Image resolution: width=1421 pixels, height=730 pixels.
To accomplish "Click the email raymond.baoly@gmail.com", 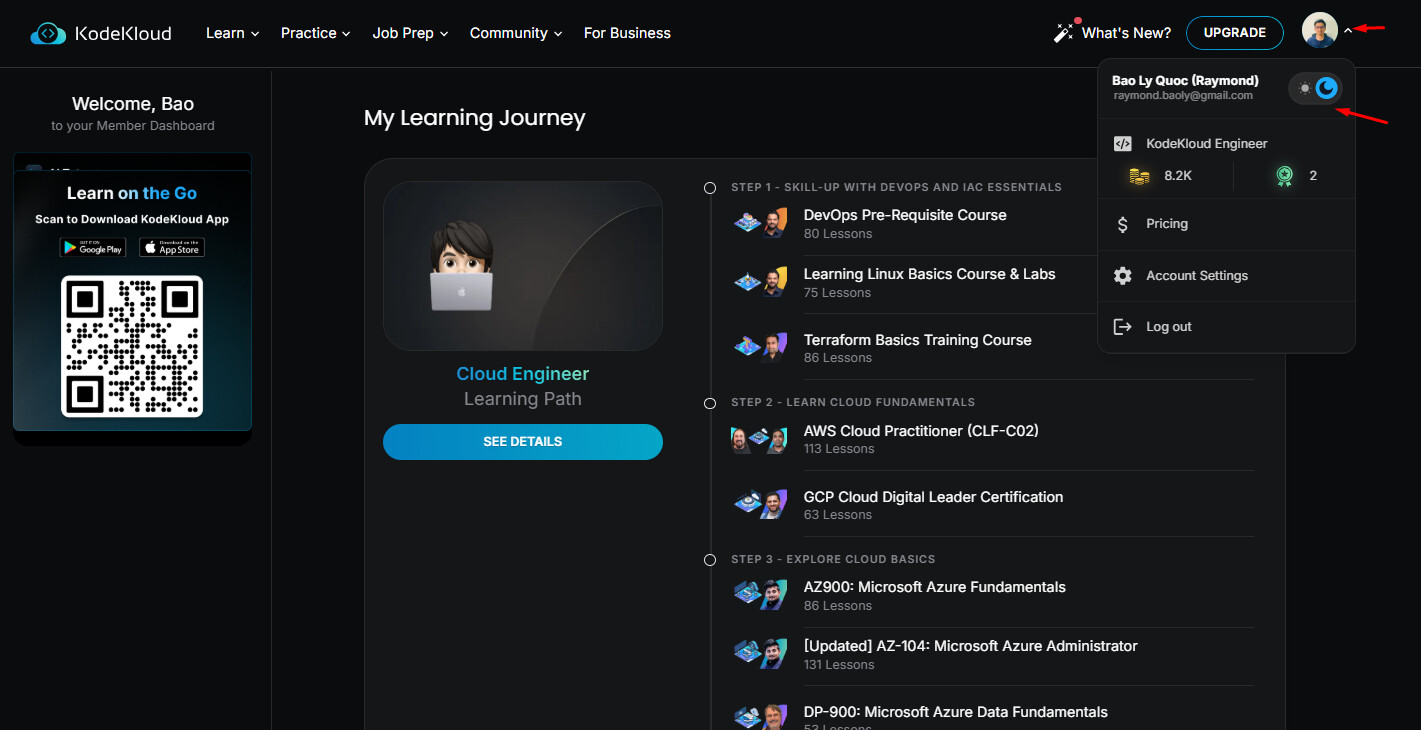I will pos(1183,96).
